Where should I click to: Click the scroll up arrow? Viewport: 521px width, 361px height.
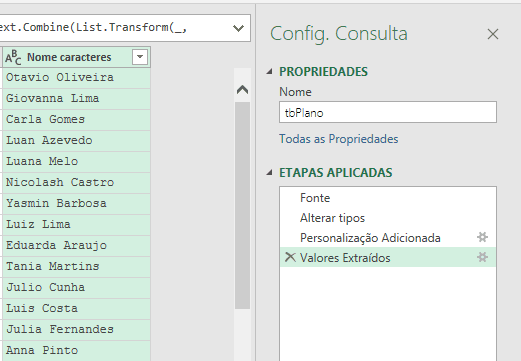[242, 90]
